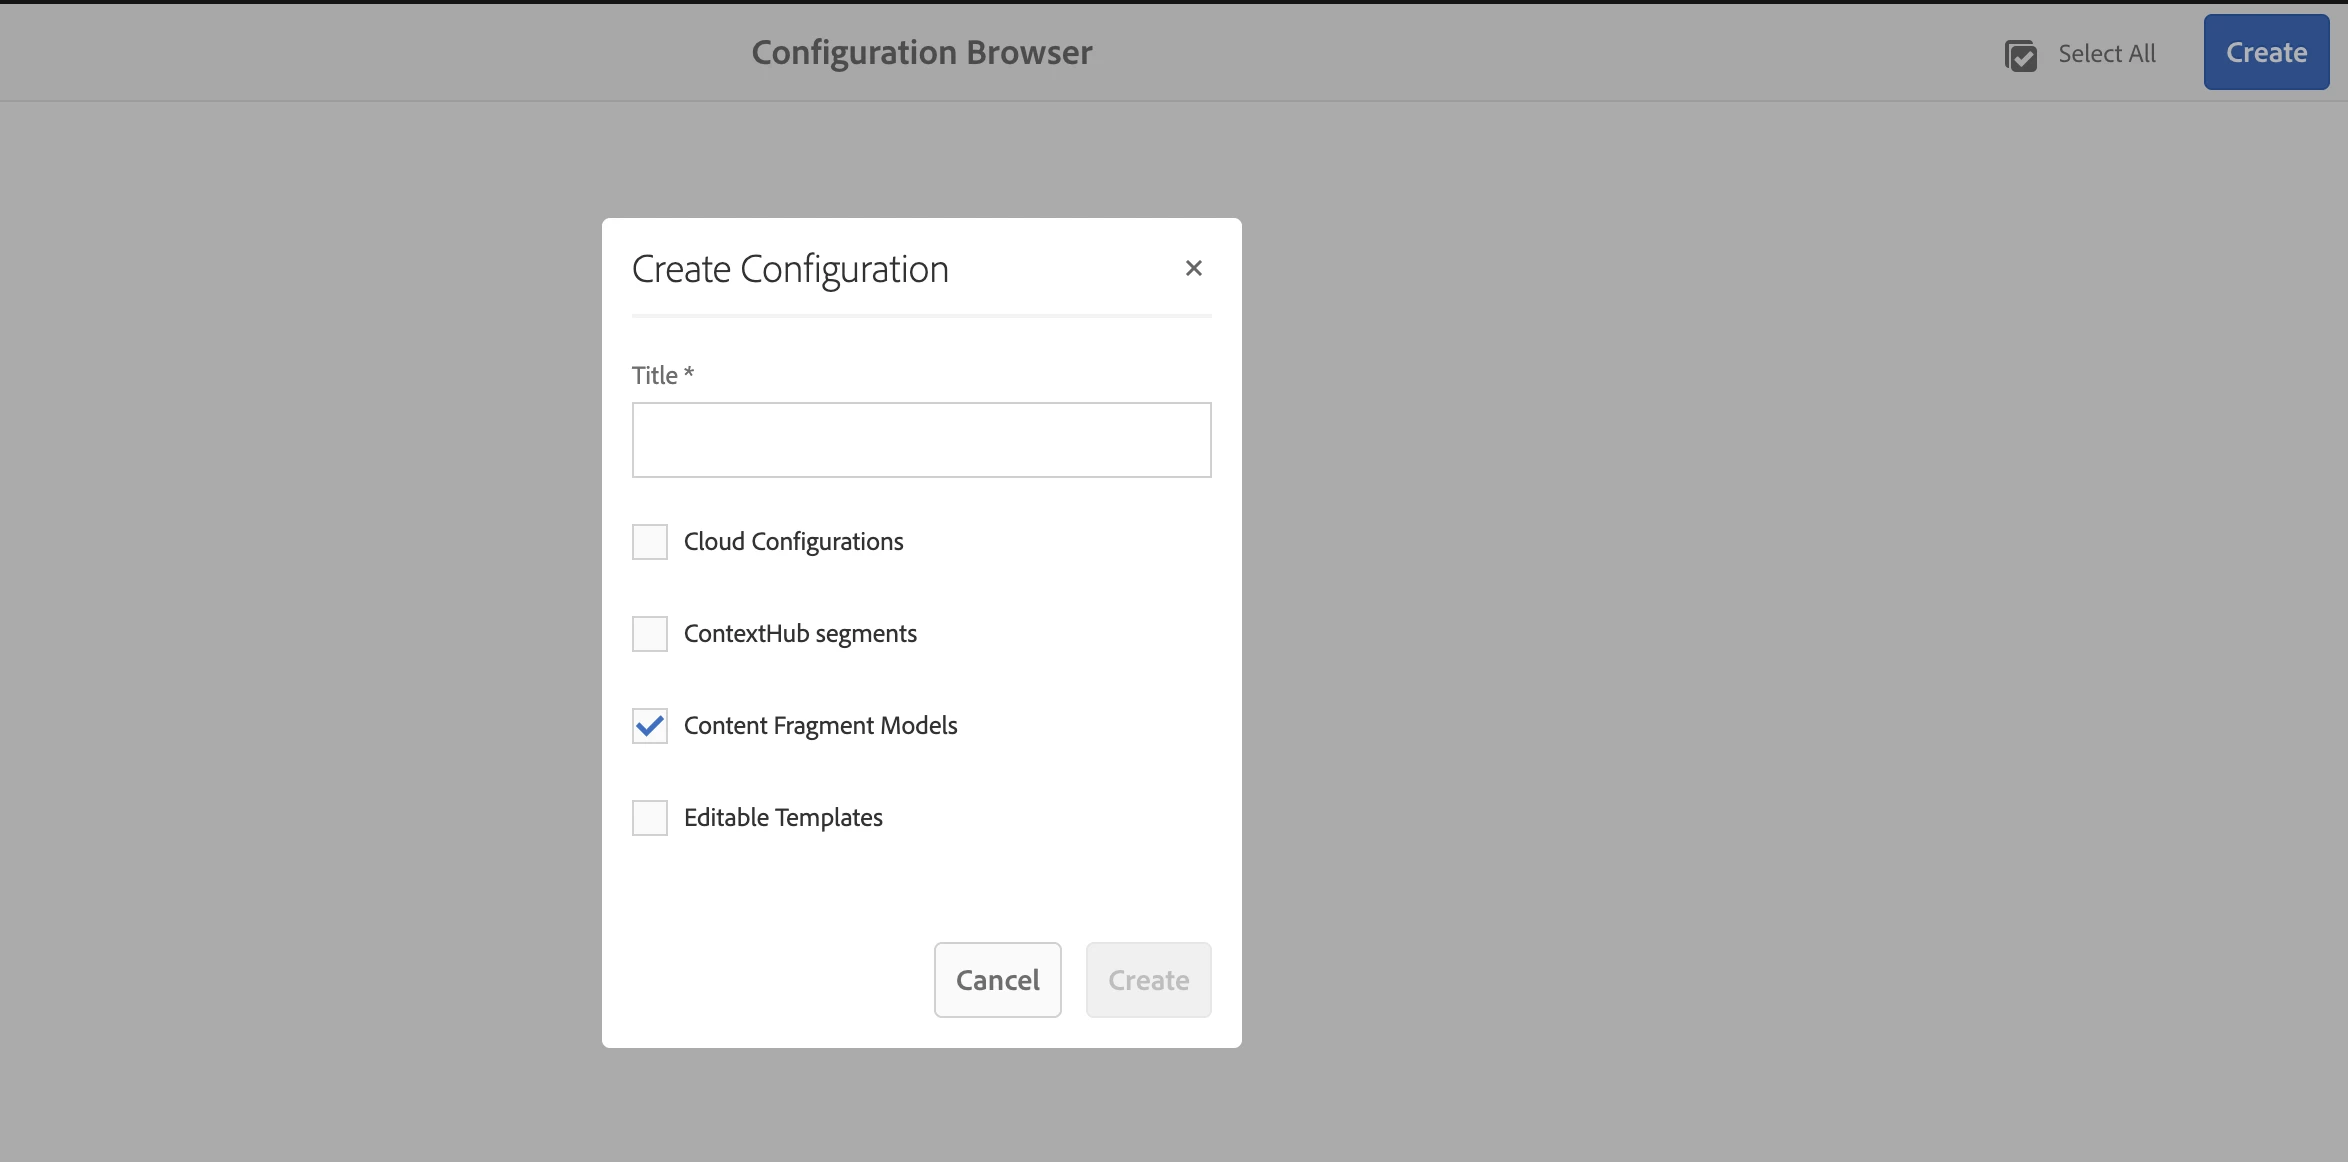Click the ContextHub segments label text
The height and width of the screenshot is (1162, 2348).
pyautogui.click(x=800, y=634)
